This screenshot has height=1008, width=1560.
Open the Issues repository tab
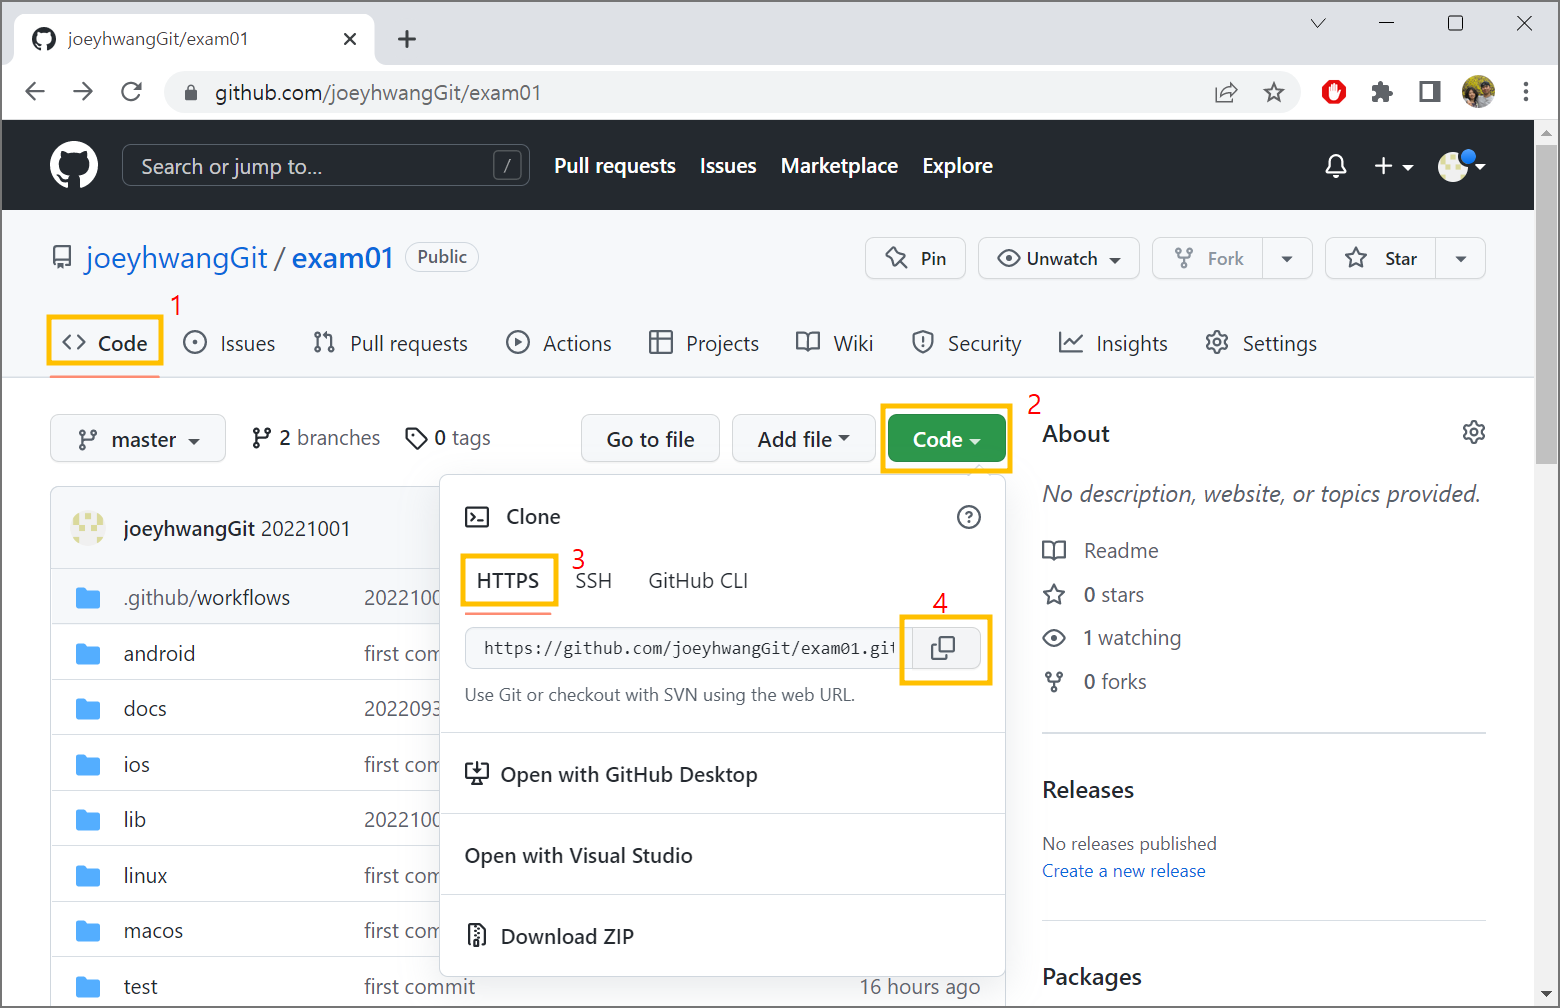point(229,343)
